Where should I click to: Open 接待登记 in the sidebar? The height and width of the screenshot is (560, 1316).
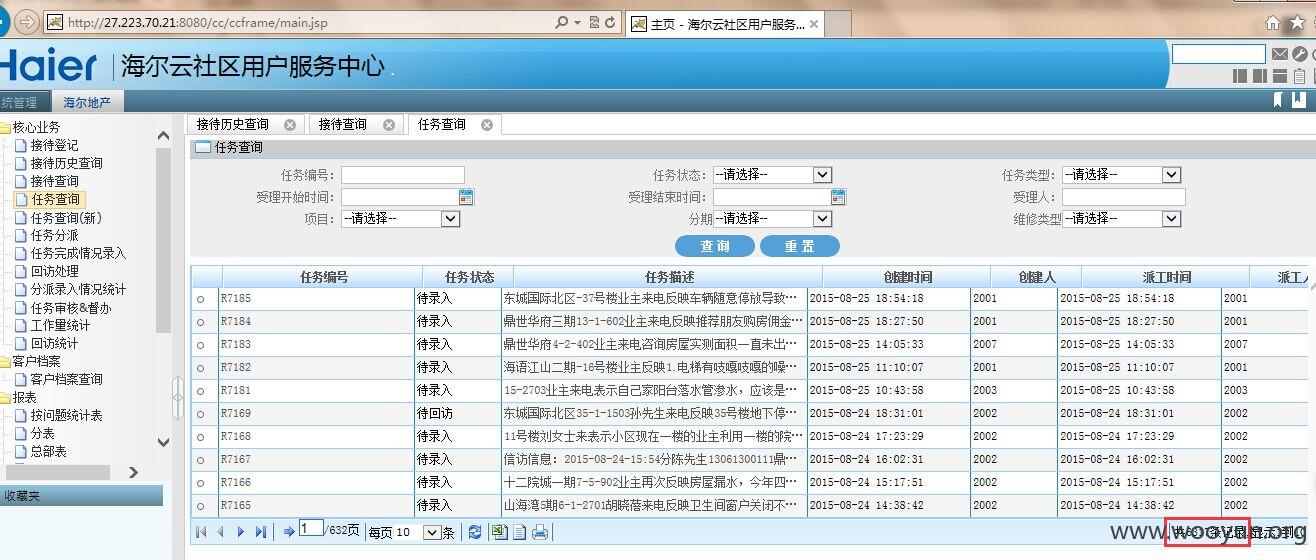[x=54, y=145]
